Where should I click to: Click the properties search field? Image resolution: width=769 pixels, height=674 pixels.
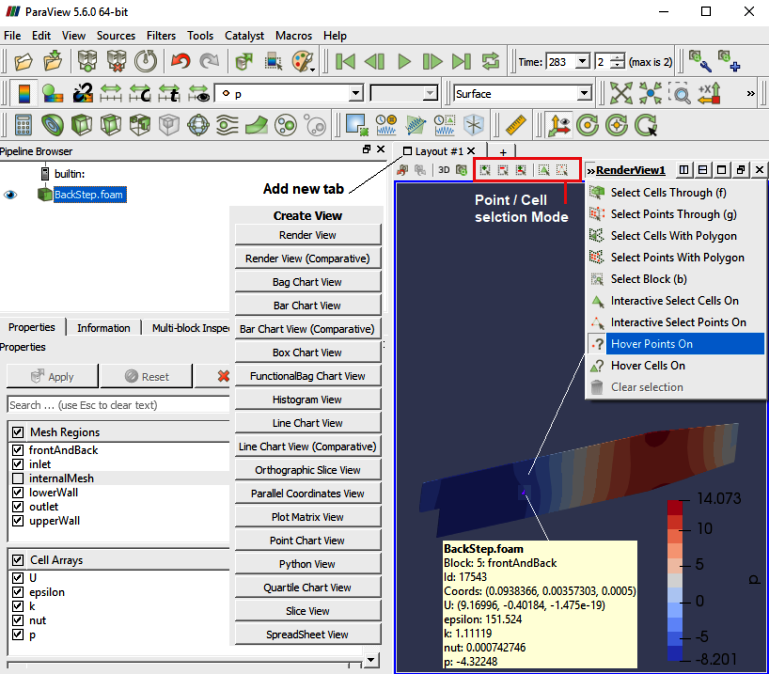pos(119,405)
